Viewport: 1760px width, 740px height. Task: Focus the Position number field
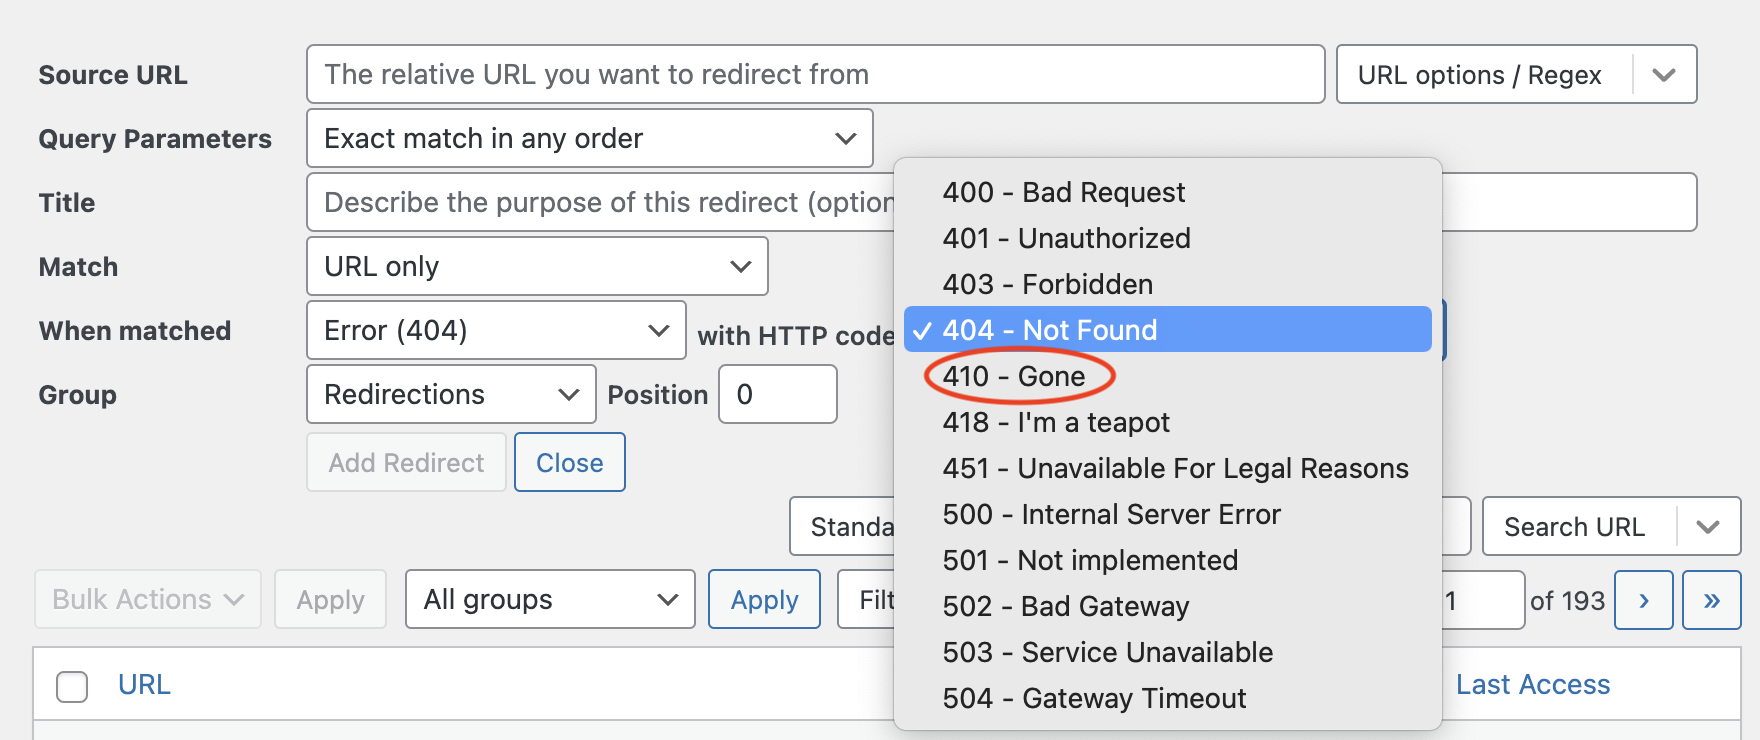click(777, 395)
